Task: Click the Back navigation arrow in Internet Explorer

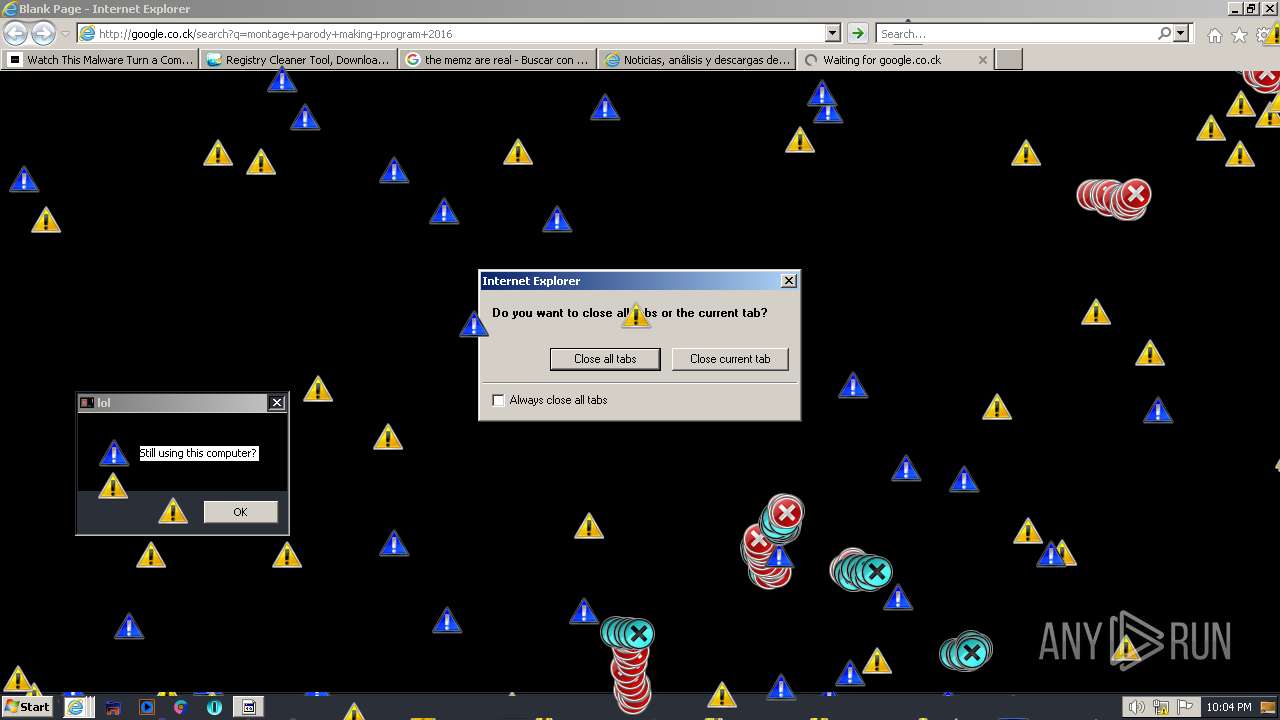Action: coord(15,34)
